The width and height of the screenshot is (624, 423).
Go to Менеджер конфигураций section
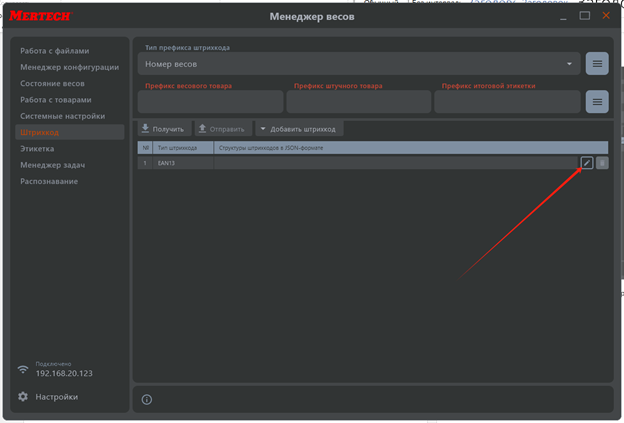(x=70, y=67)
